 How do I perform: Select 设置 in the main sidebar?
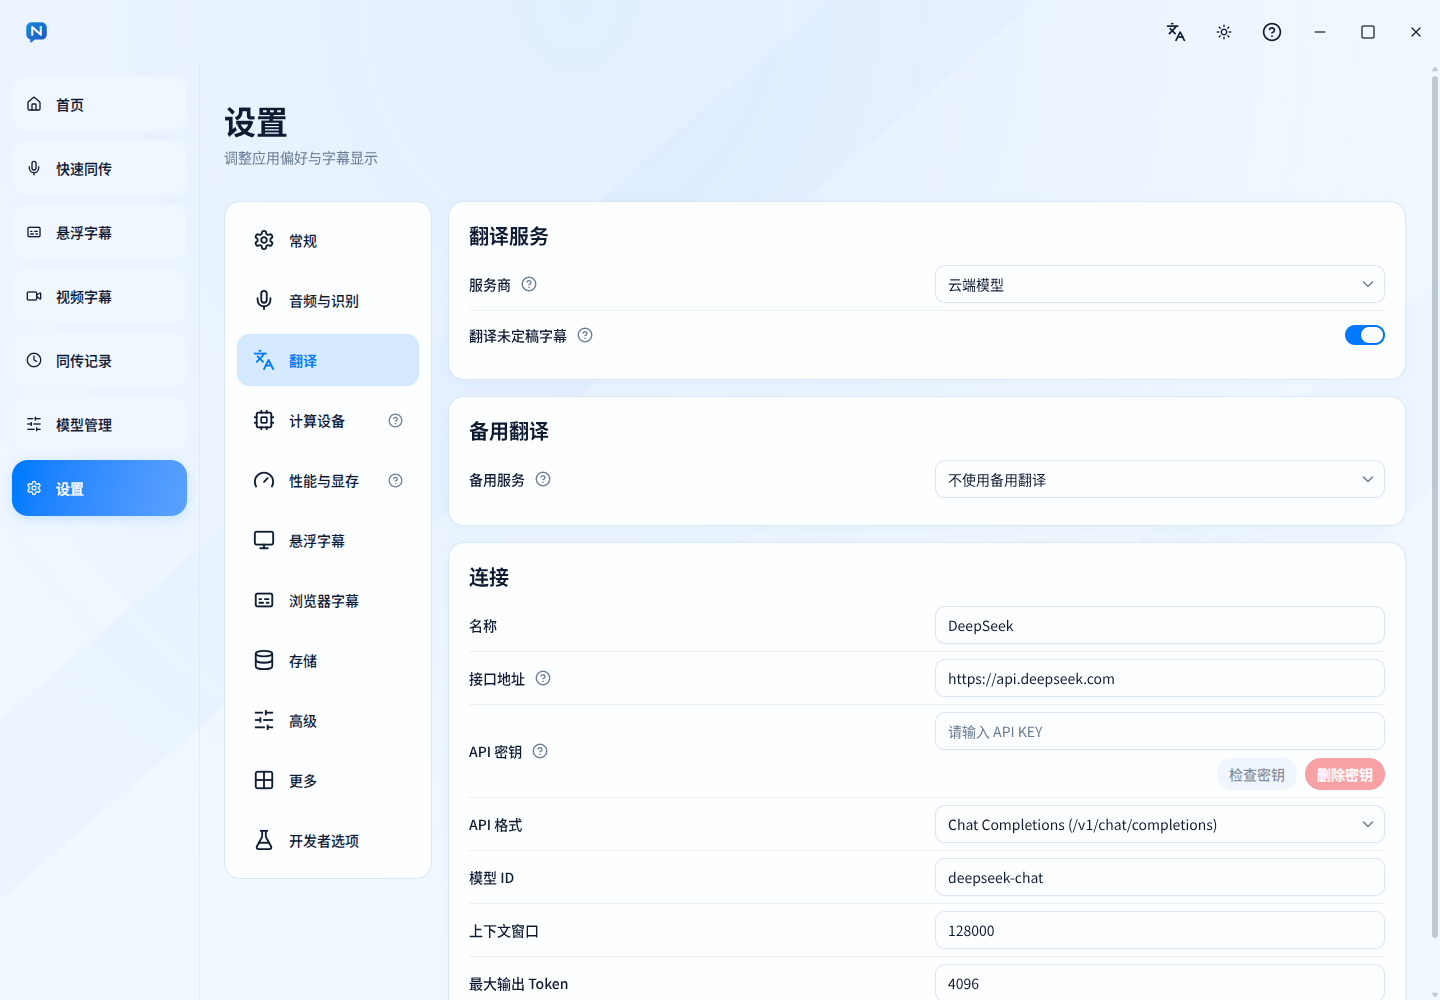click(99, 488)
